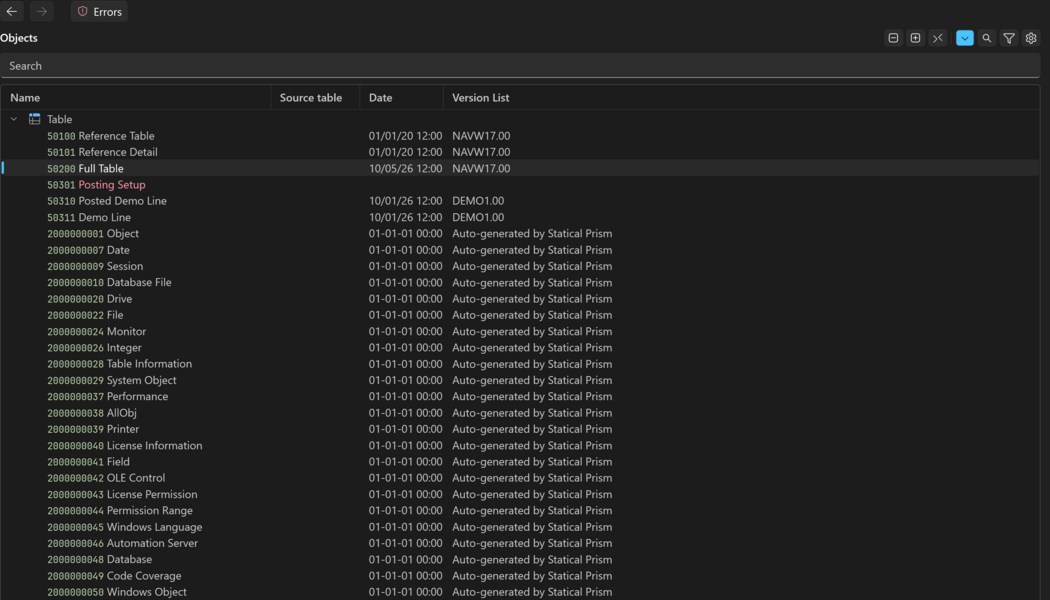Image resolution: width=1050 pixels, height=600 pixels.
Task: Select 2000000040 License Information
Action: [x=125, y=445]
